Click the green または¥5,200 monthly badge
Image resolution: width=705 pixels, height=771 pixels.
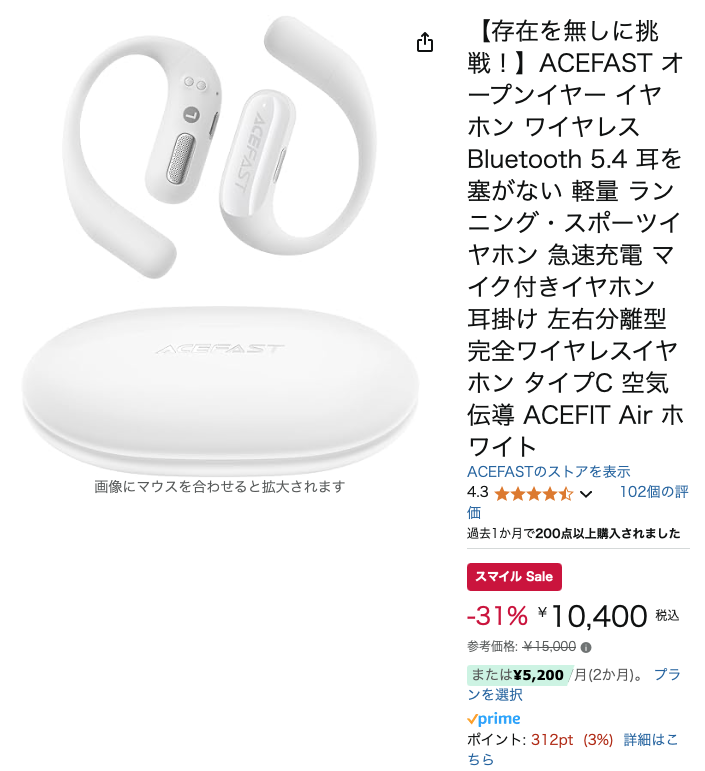pos(517,675)
